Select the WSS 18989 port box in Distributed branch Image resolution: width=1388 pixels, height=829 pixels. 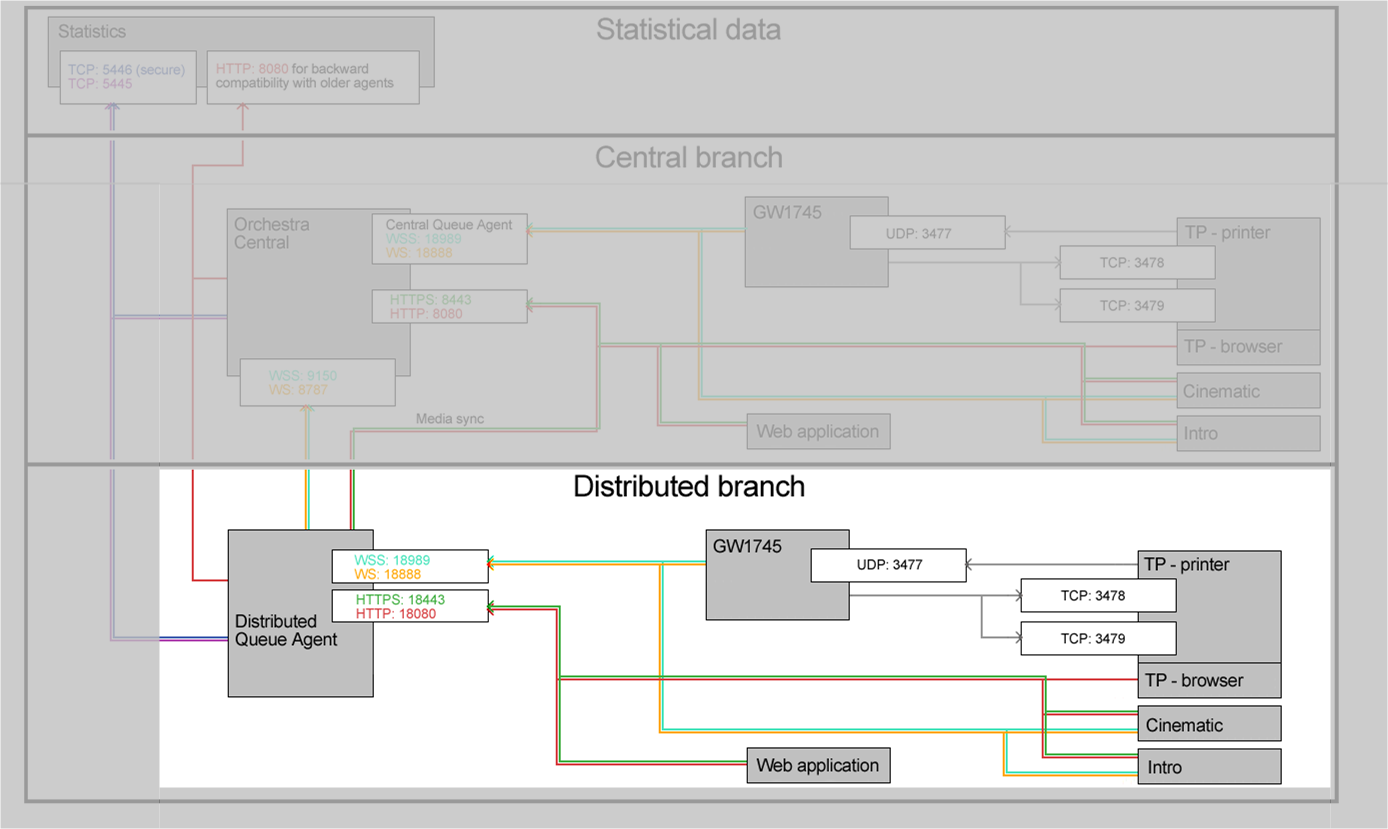[x=409, y=567]
